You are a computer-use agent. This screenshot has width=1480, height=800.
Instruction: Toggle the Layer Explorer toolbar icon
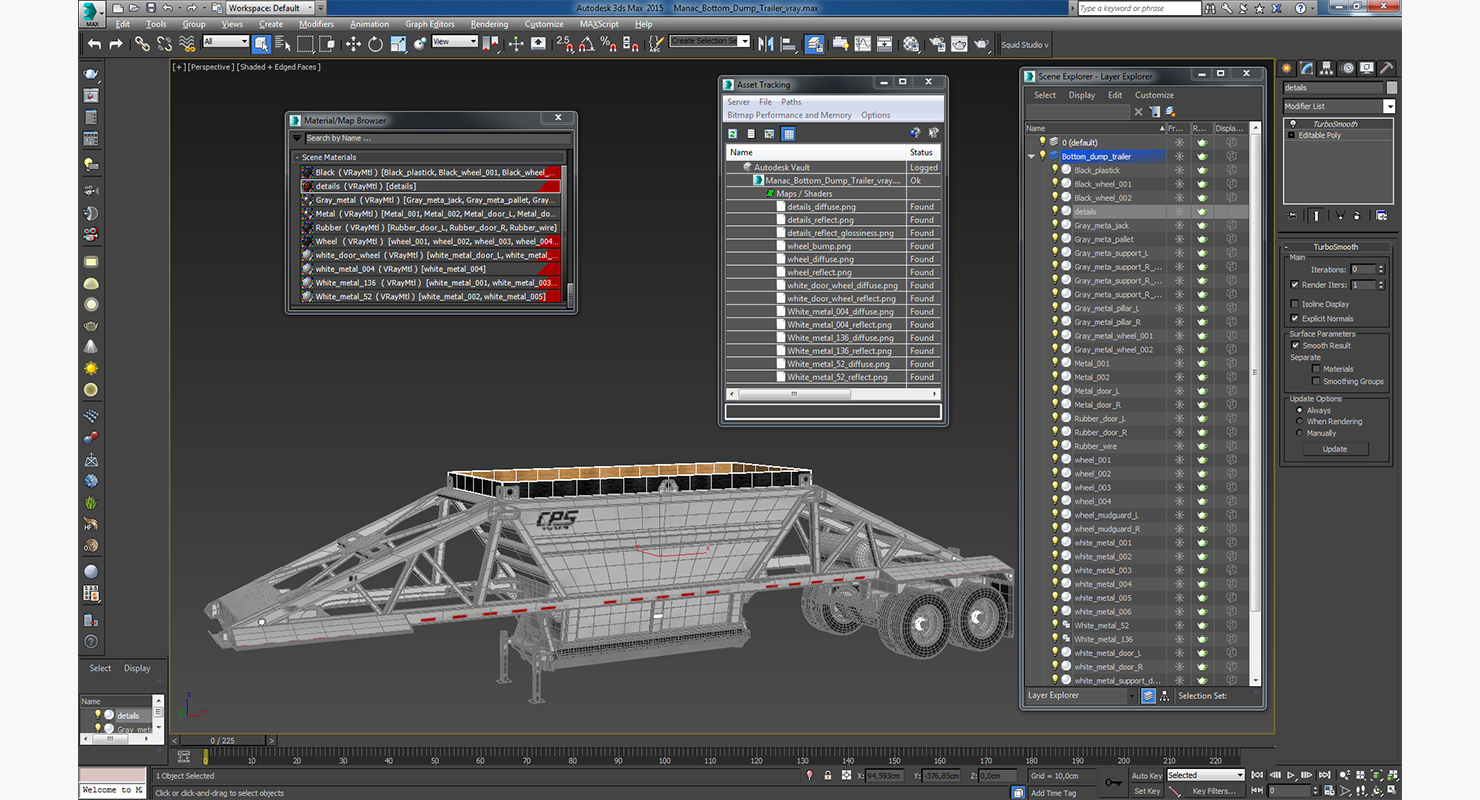815,44
